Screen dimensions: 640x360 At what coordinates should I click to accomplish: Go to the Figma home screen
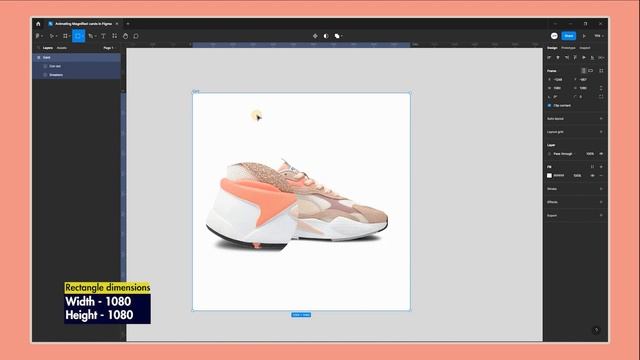pyautogui.click(x=38, y=24)
